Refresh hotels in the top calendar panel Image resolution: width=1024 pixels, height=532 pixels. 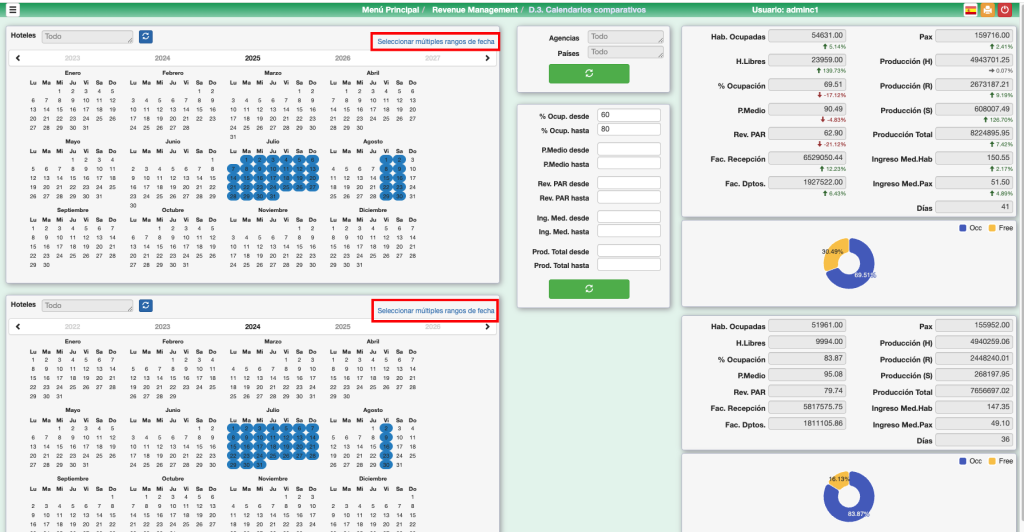pos(147,36)
